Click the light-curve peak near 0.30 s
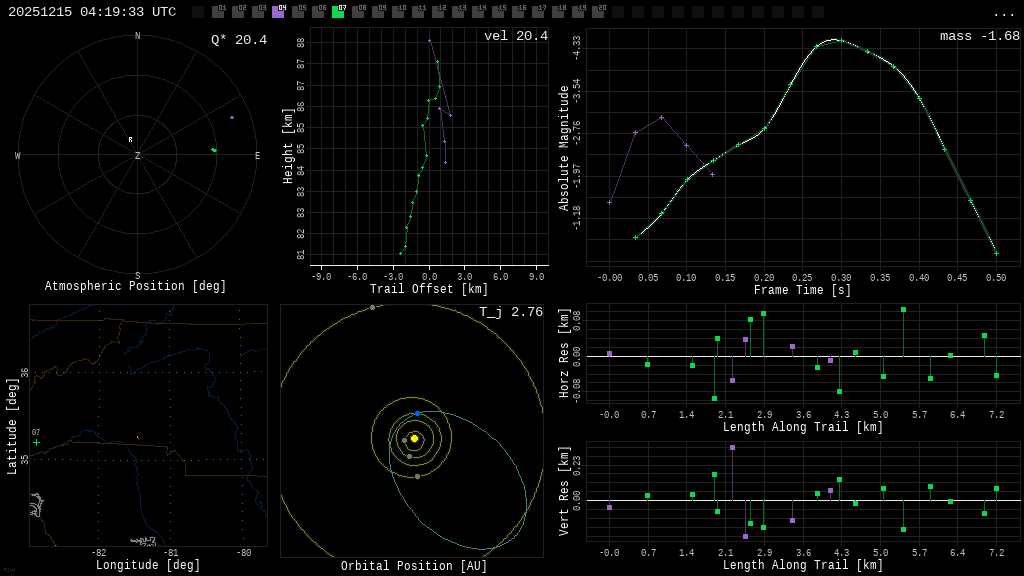Viewport: 1024px width, 576px height. (836, 40)
